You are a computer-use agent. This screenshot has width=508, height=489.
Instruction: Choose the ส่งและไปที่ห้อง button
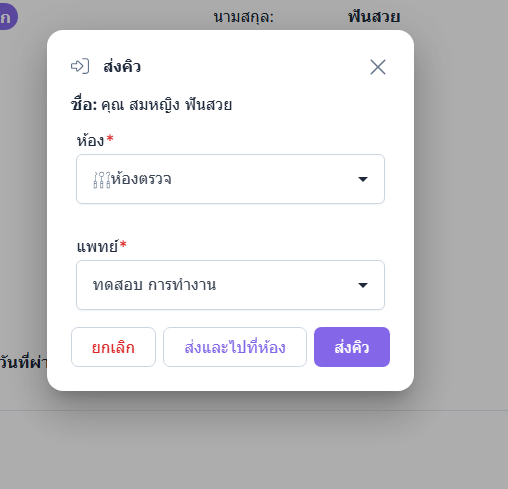click(235, 347)
